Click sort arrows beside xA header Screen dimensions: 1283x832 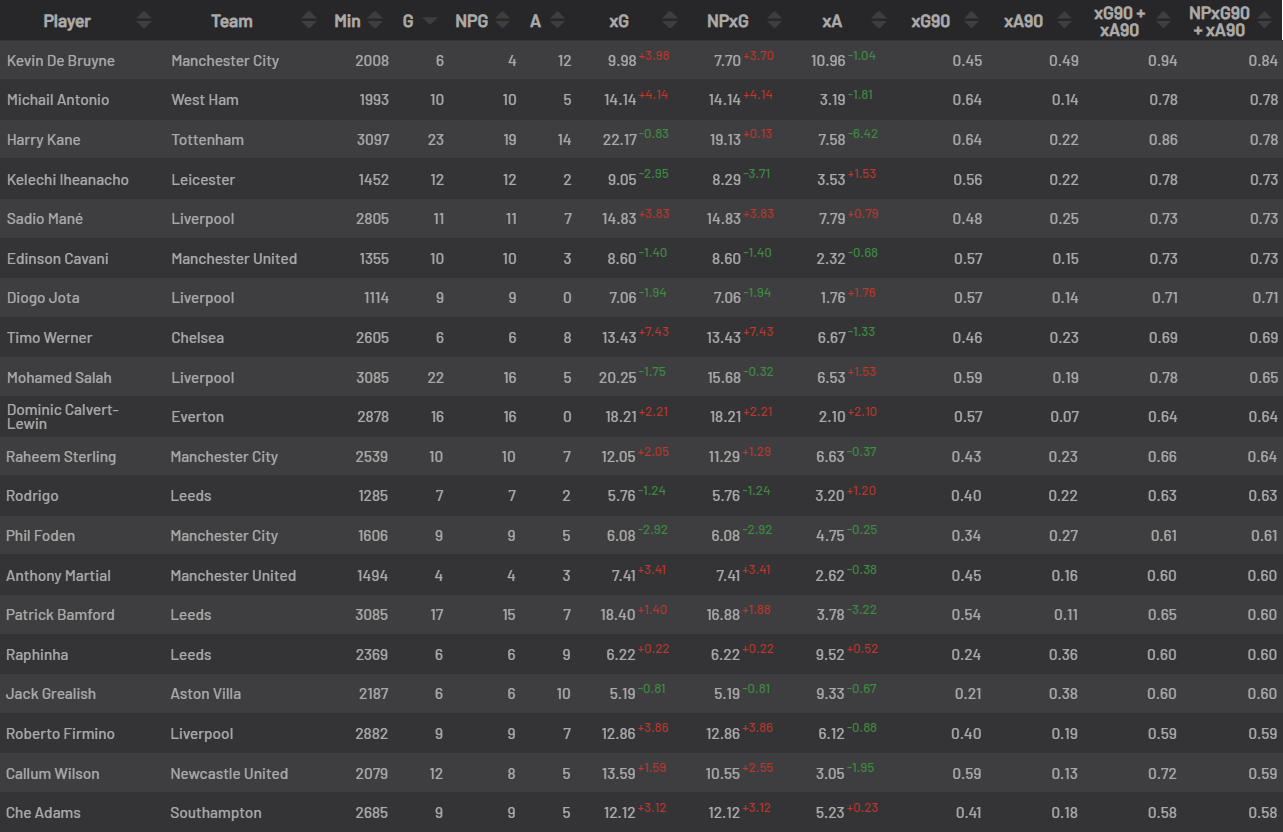tap(879, 20)
